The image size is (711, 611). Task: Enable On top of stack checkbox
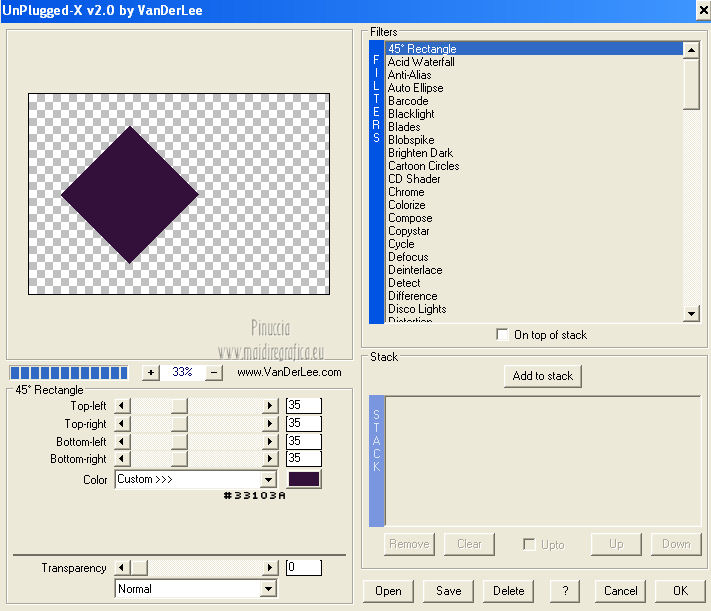(502, 335)
